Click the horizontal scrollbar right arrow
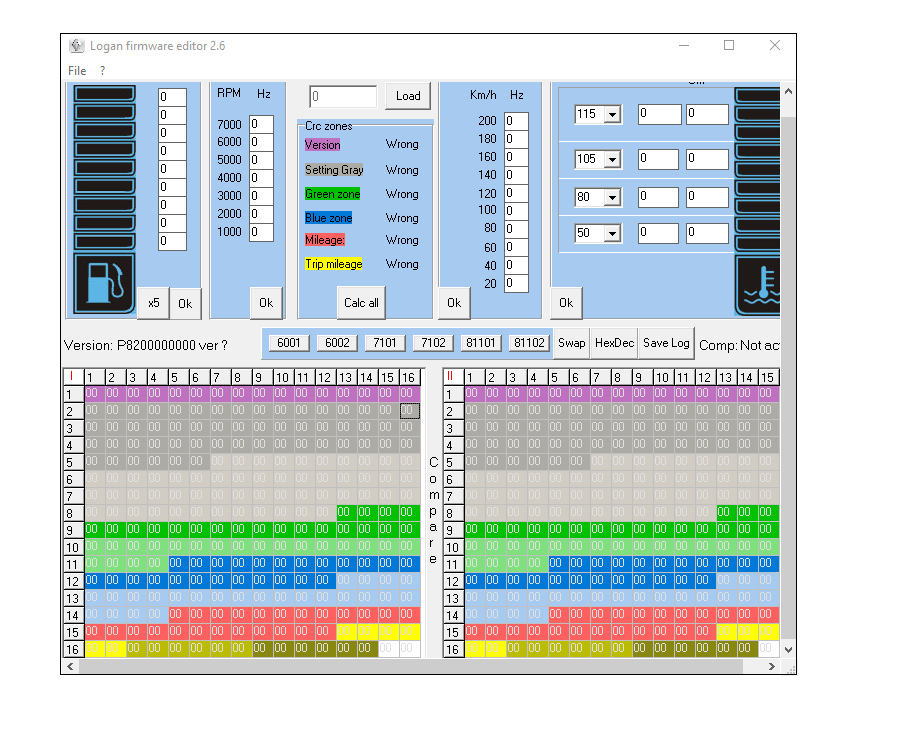Screen dimensions: 900x734 click(772, 666)
